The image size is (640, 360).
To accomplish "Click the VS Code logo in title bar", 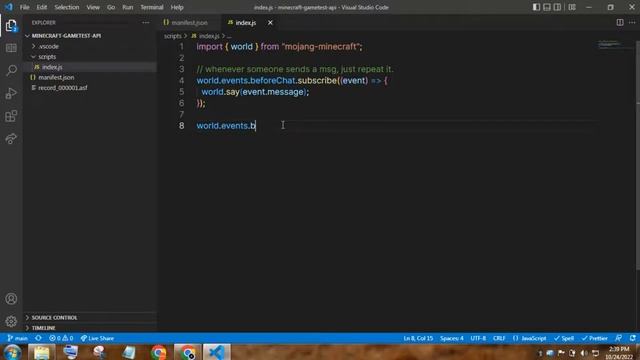I will coord(9,7).
